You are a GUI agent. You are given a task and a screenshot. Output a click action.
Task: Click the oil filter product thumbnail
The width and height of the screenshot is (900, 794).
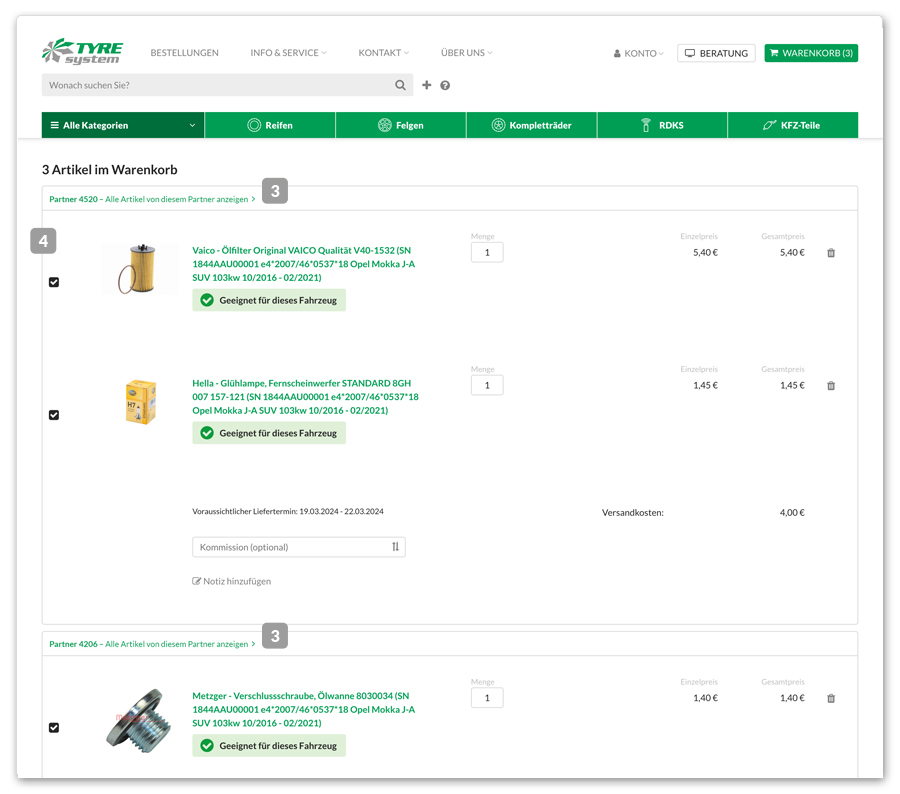[138, 268]
